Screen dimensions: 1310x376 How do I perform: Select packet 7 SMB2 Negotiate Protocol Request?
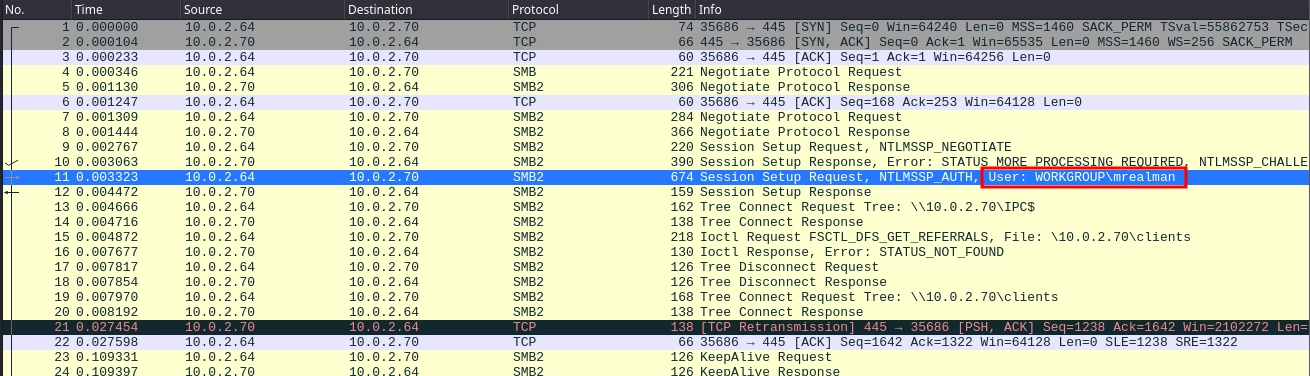pyautogui.click(x=655, y=117)
